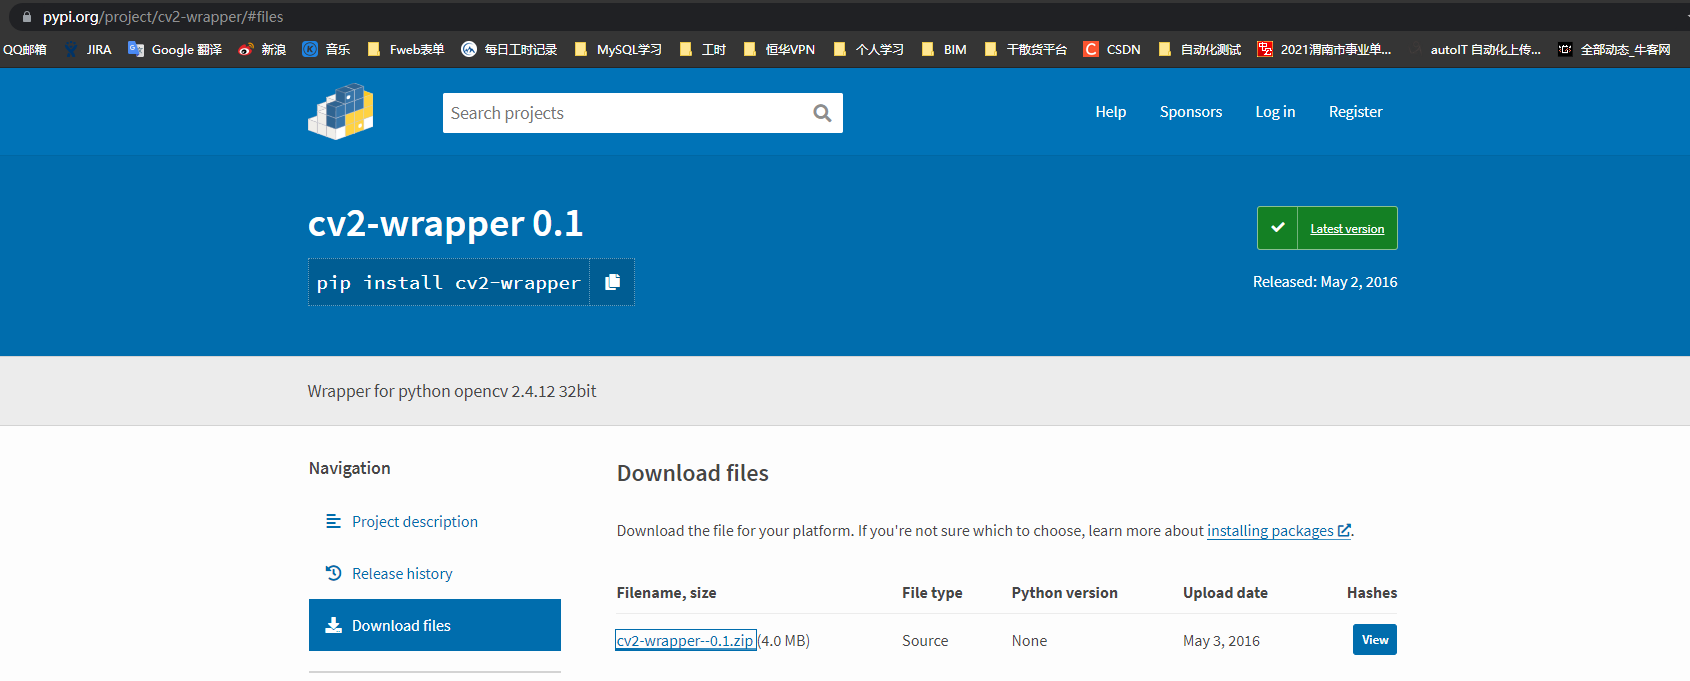This screenshot has height=681, width=1690.
Task: Click the Filename, size column header
Action: point(666,593)
